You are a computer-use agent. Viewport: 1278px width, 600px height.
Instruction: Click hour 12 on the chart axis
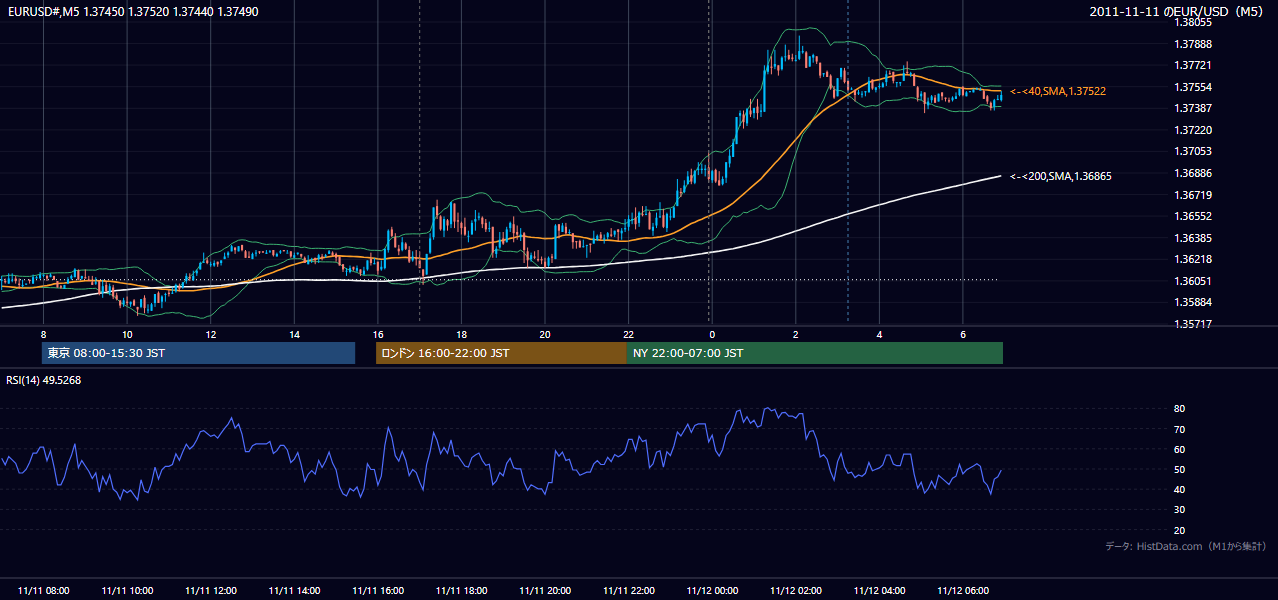pos(211,334)
